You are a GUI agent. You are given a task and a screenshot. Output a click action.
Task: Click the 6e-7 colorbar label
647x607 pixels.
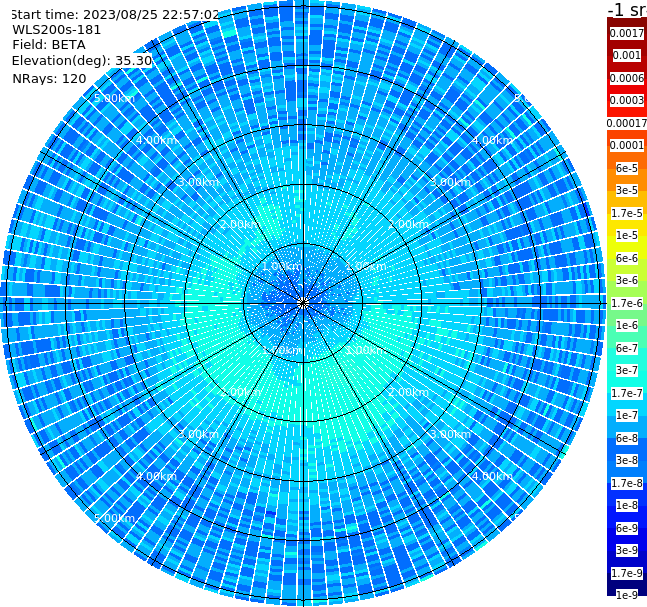[x=627, y=348]
